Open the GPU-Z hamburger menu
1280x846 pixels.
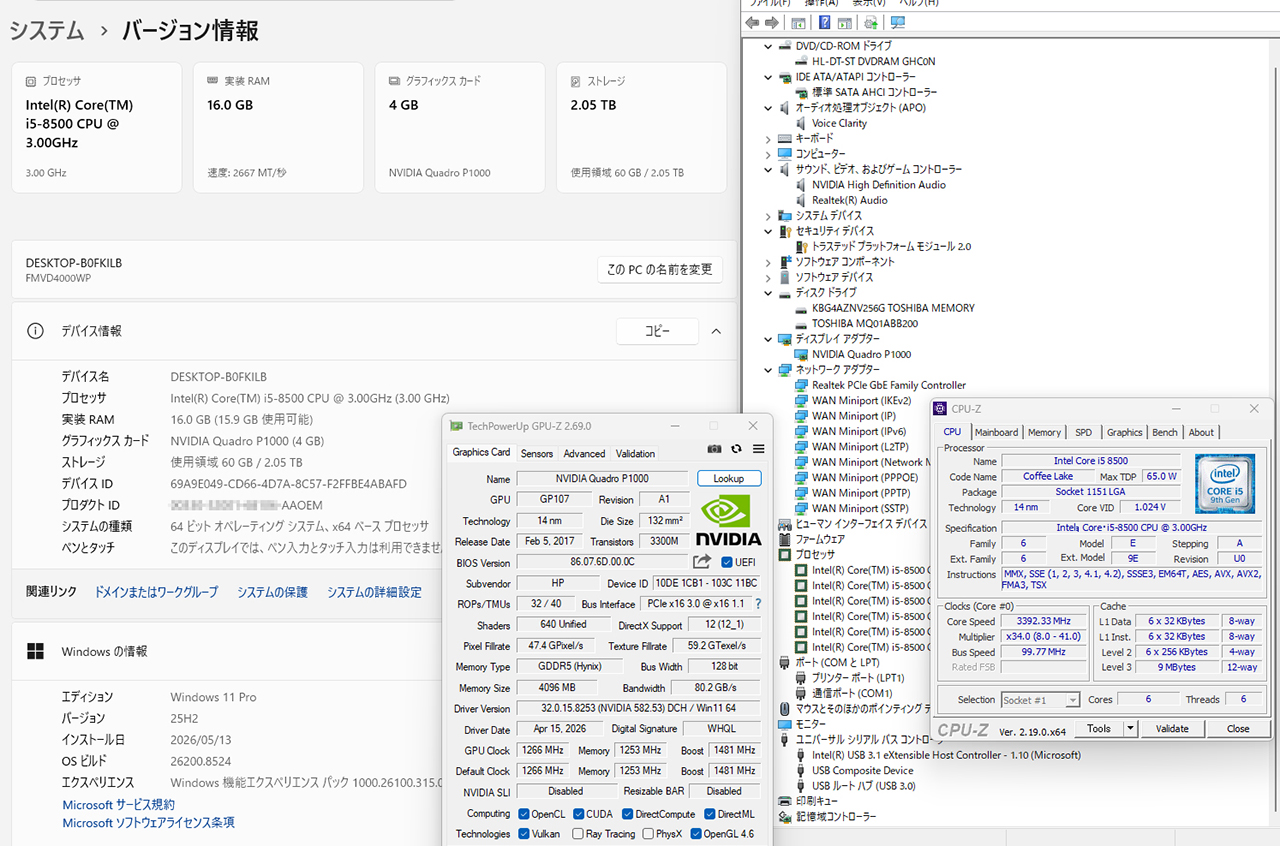click(x=758, y=450)
